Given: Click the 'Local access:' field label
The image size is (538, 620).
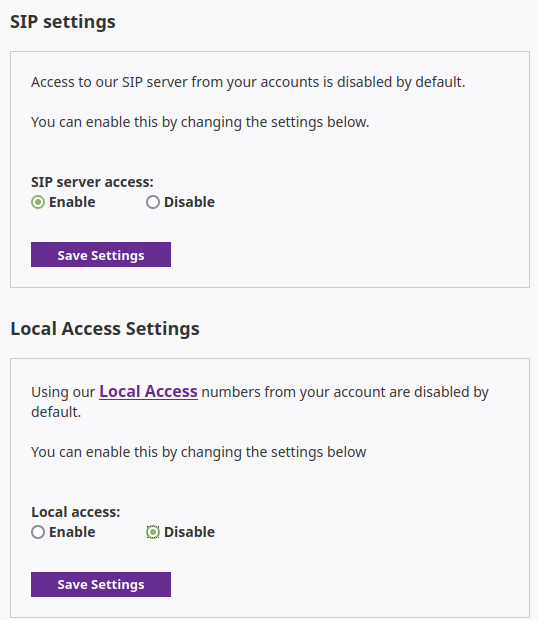Looking at the screenshot, I should (x=76, y=512).
